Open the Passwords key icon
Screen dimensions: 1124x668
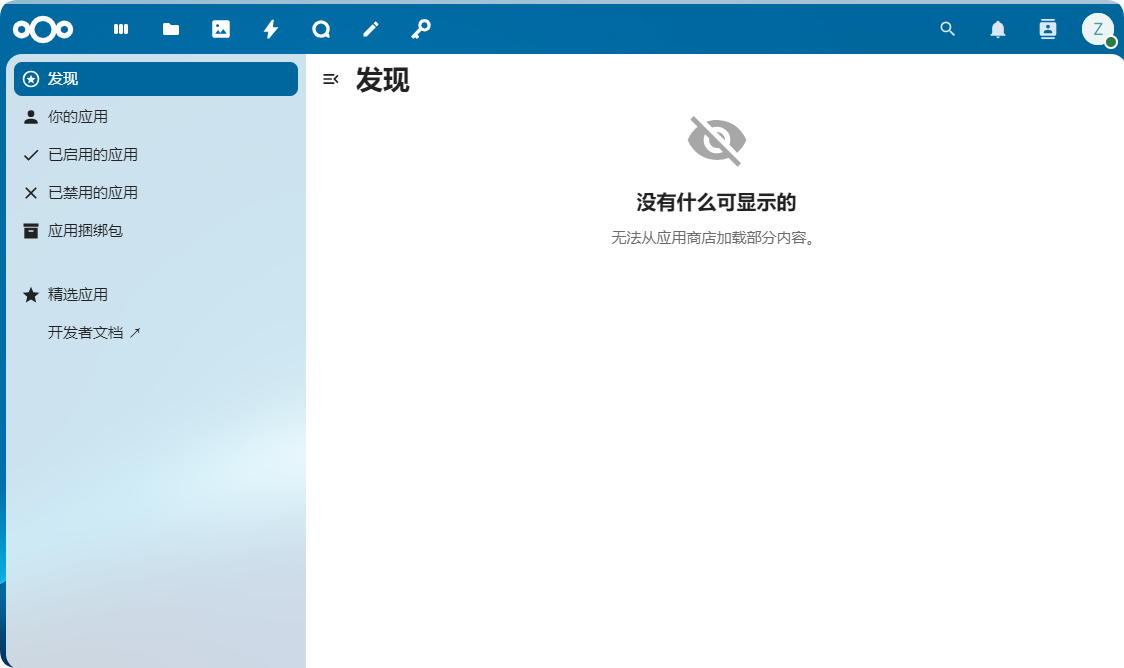click(x=421, y=30)
